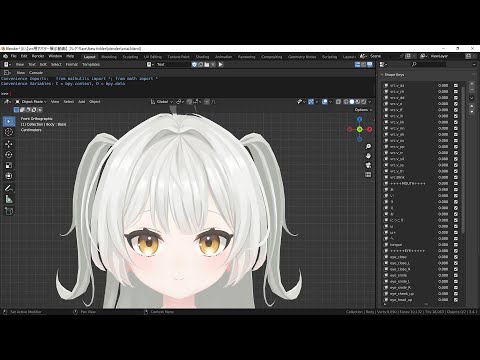Switch to solid viewport shading

pos(352,102)
